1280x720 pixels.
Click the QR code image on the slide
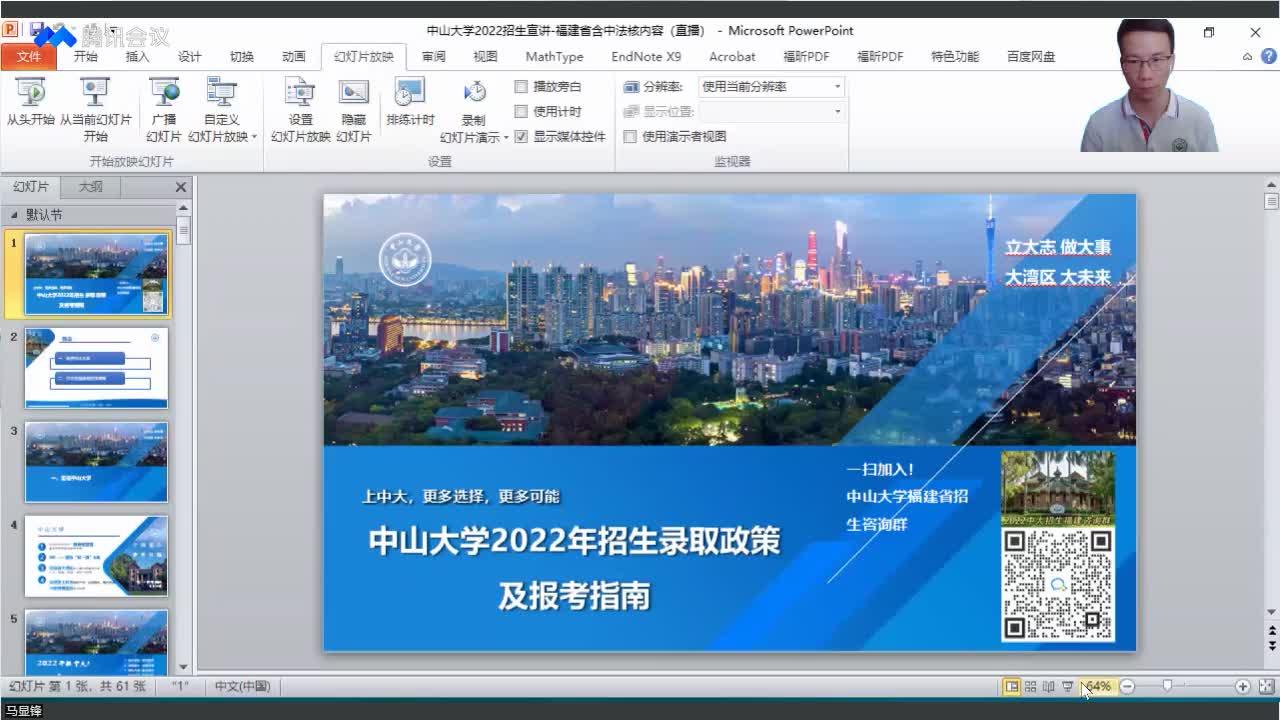[1057, 584]
